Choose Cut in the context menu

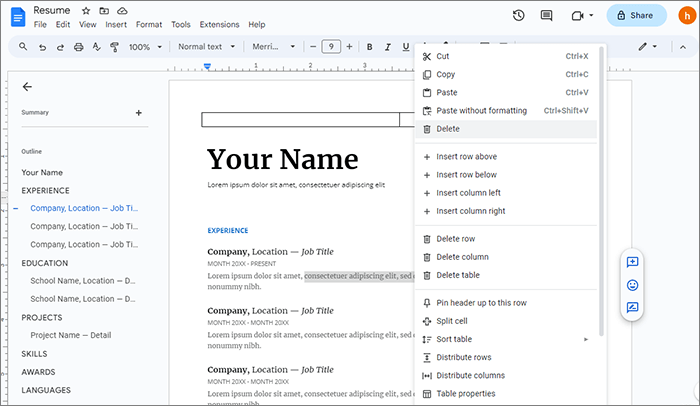pyautogui.click(x=506, y=56)
